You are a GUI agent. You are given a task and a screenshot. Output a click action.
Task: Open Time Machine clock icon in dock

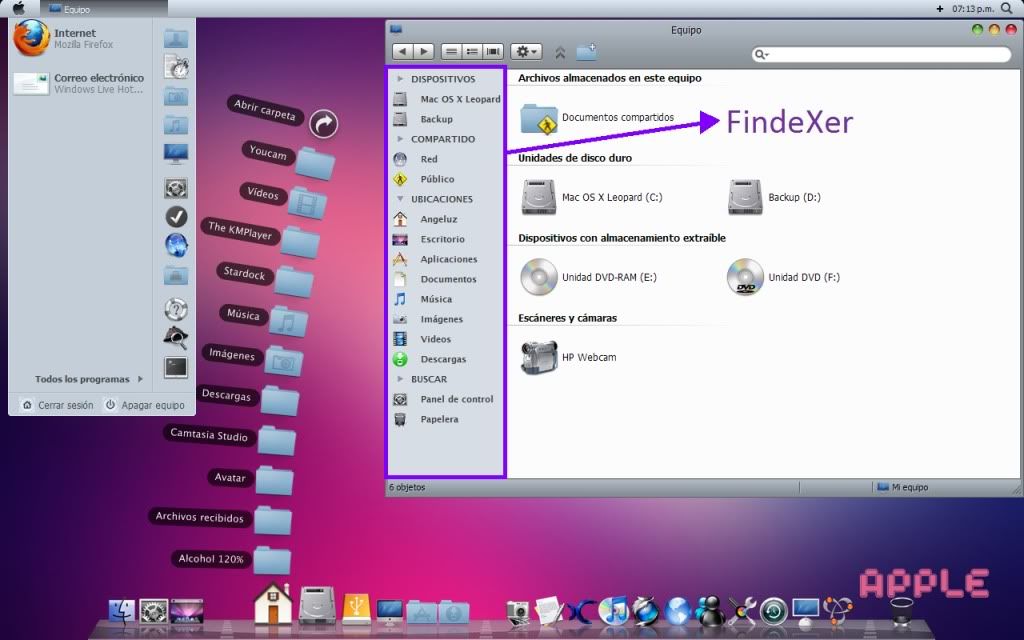(774, 613)
